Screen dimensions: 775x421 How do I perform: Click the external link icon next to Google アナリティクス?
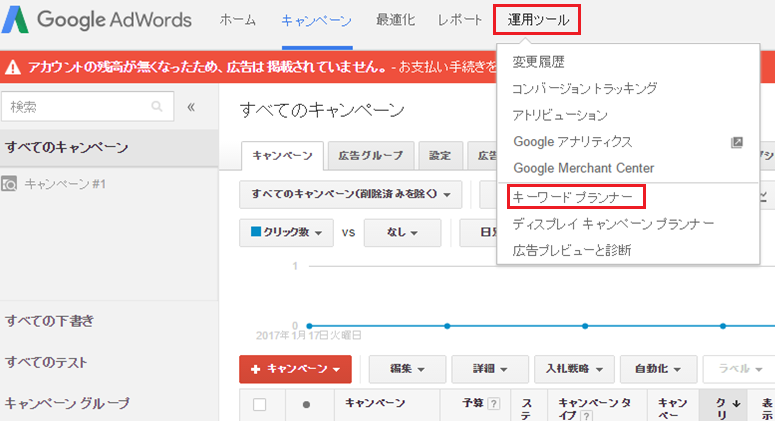point(736,142)
